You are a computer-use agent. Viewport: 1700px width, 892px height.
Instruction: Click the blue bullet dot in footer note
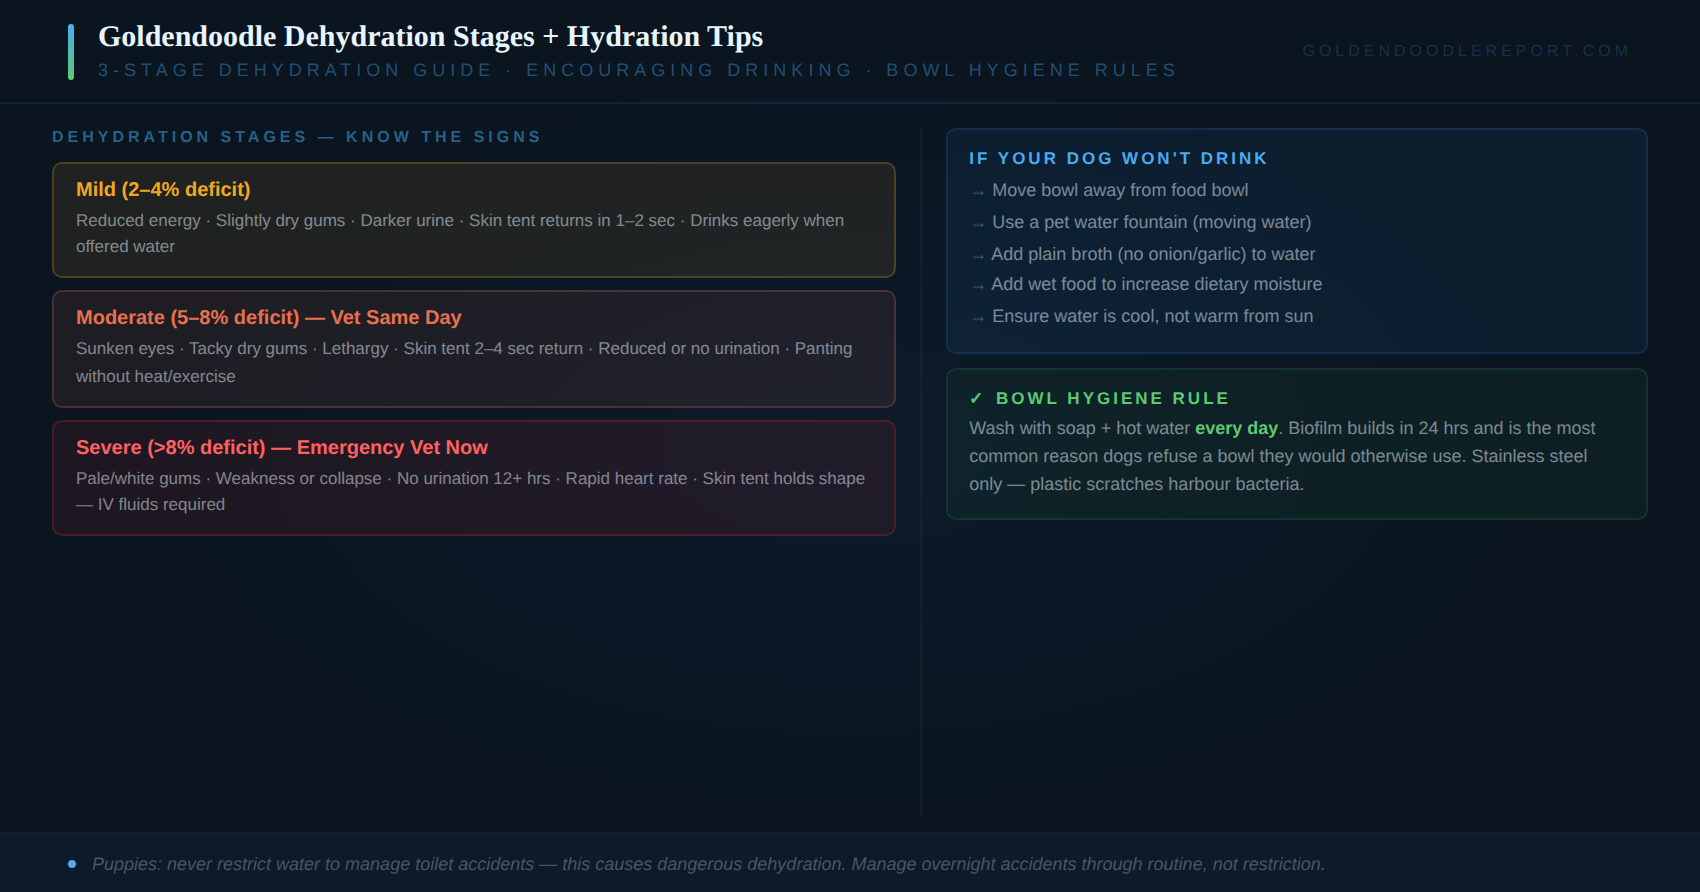click(72, 864)
